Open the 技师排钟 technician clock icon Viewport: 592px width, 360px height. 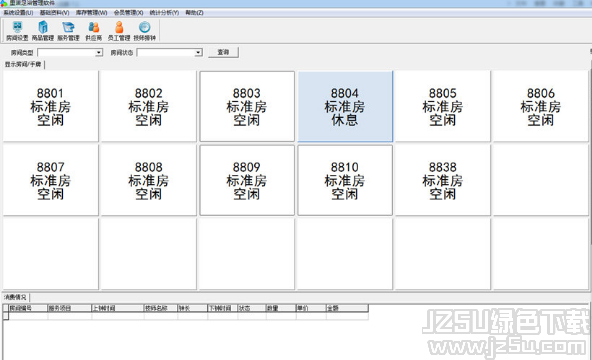(145, 31)
